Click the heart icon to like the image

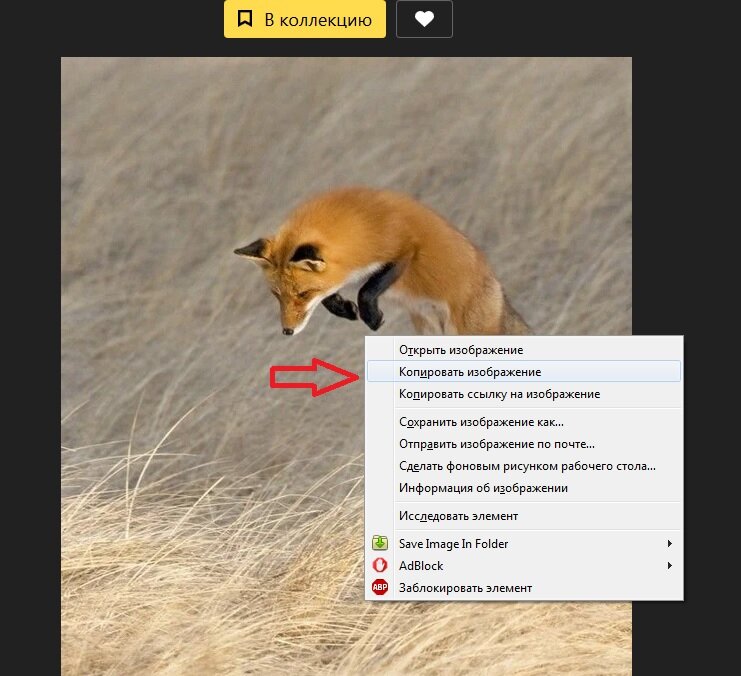[424, 20]
